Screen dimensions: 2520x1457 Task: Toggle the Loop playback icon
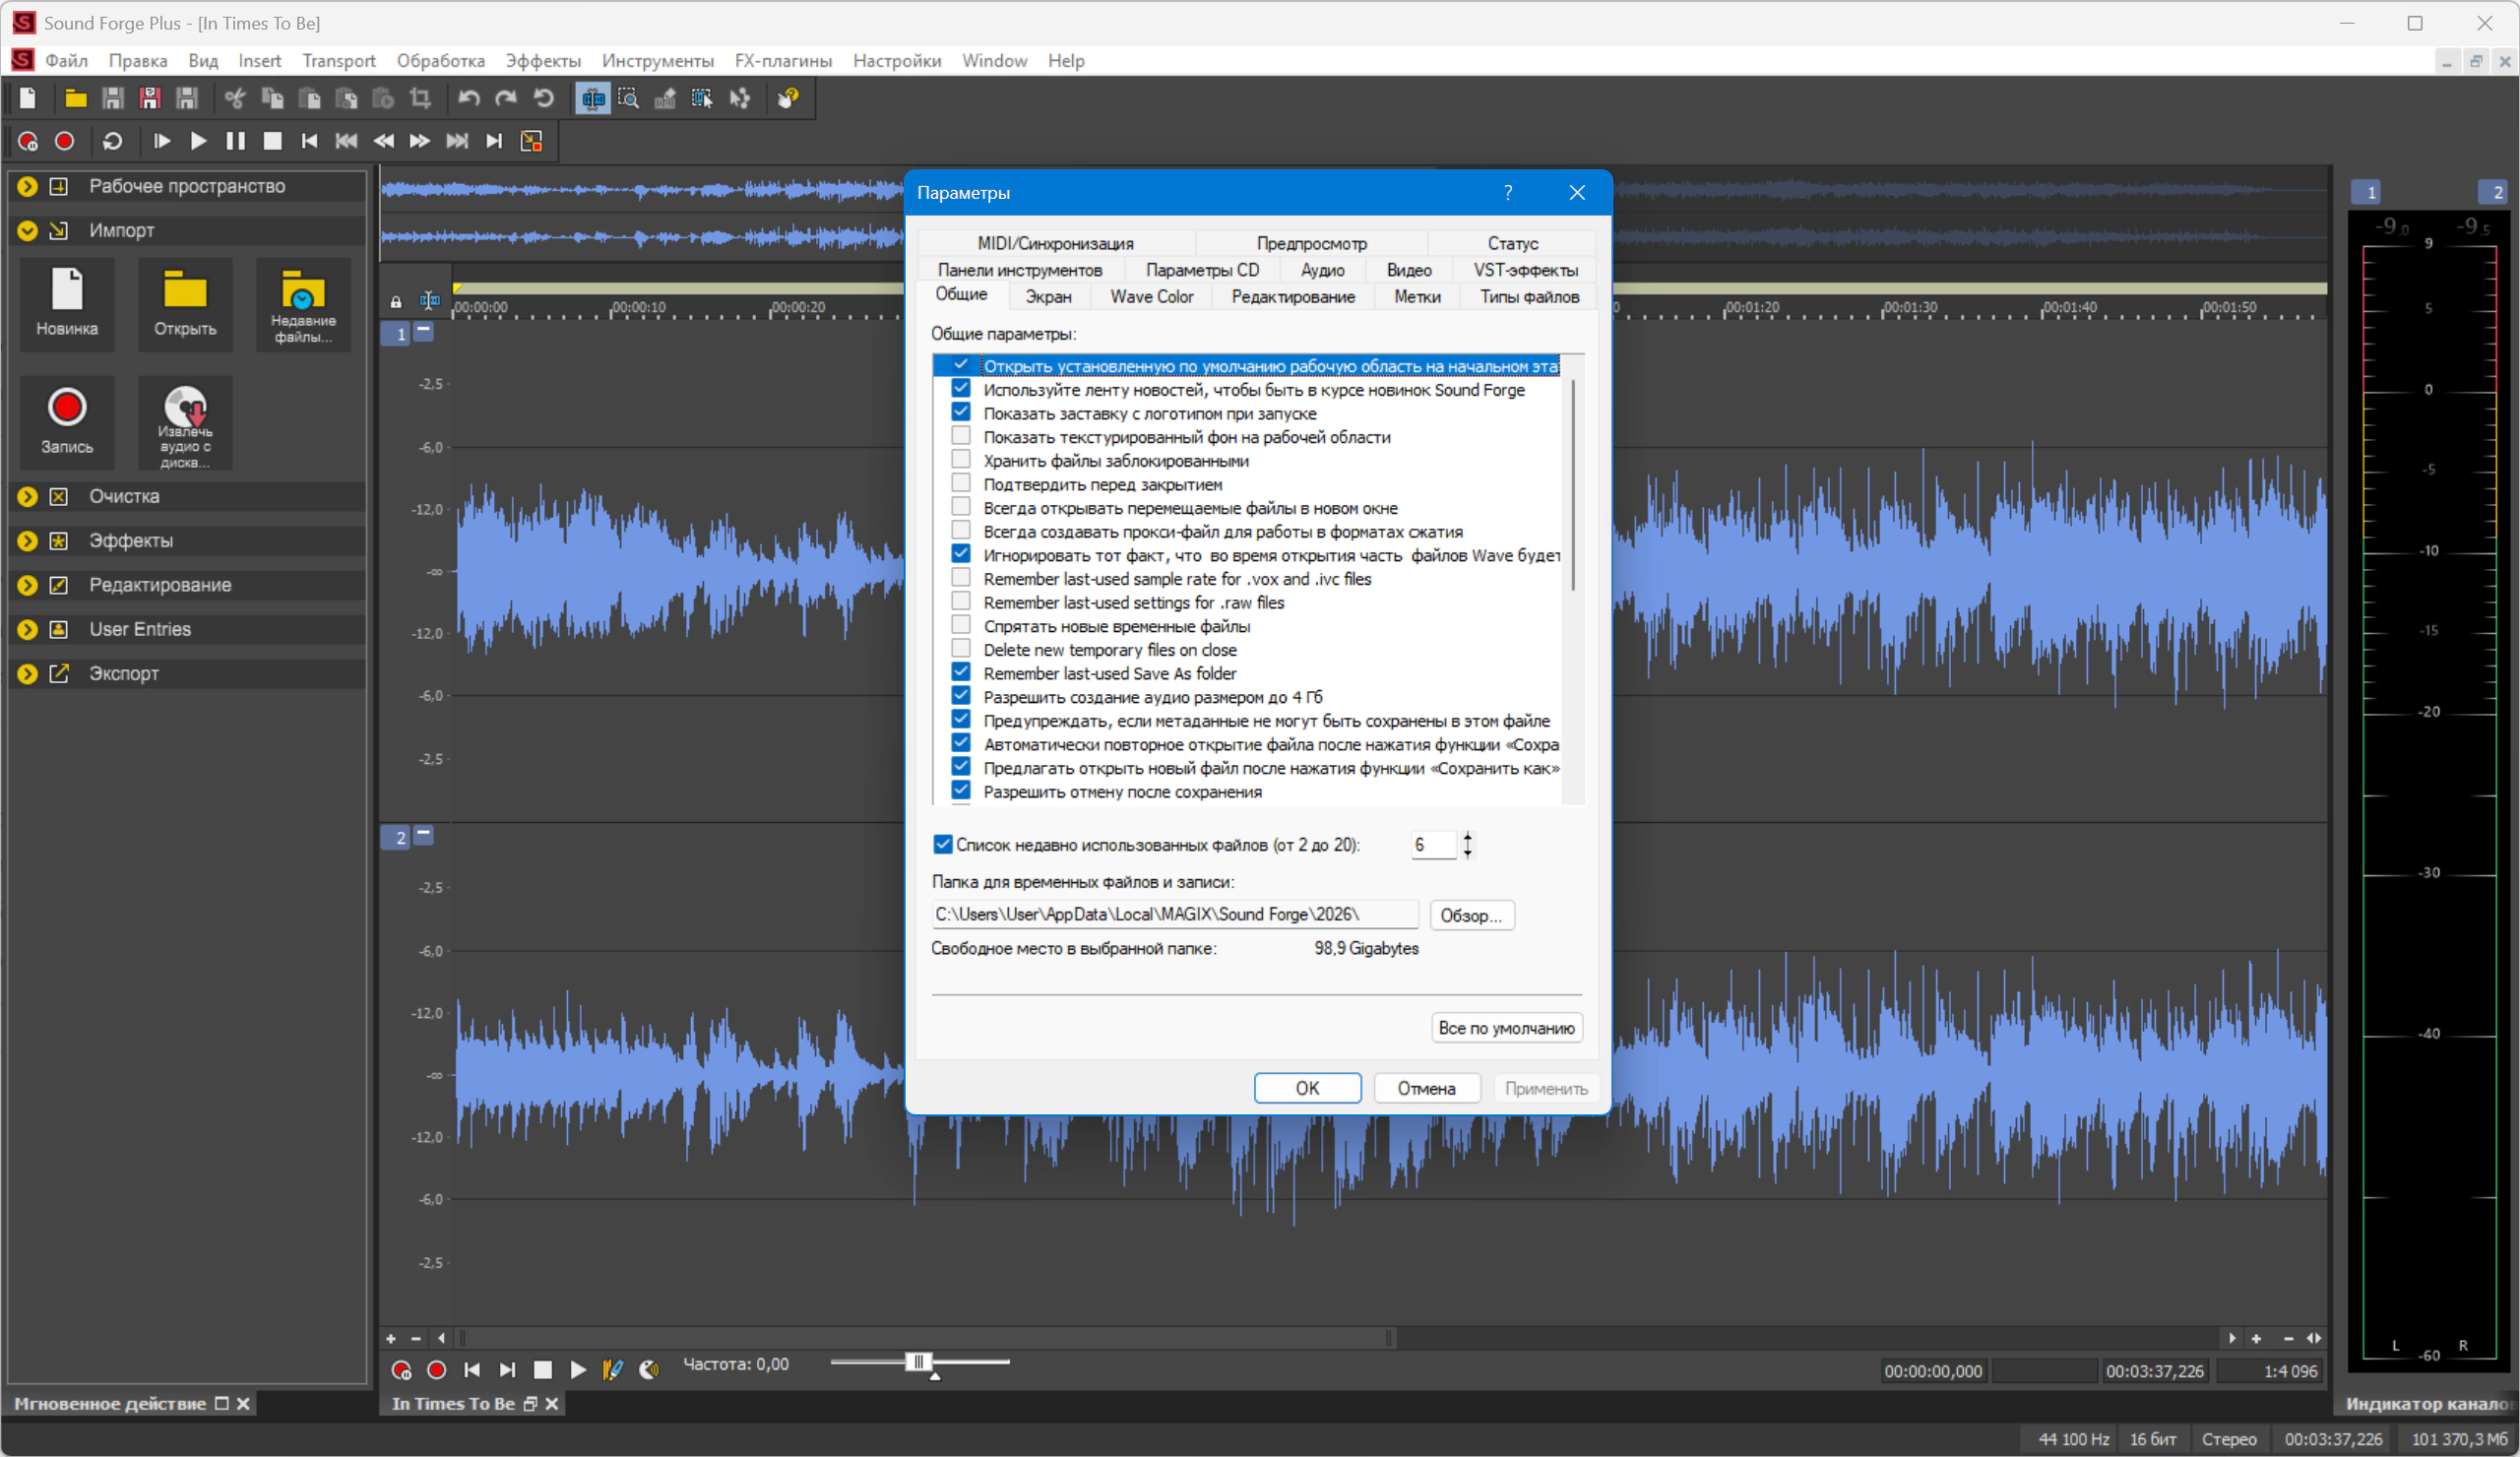click(x=112, y=141)
